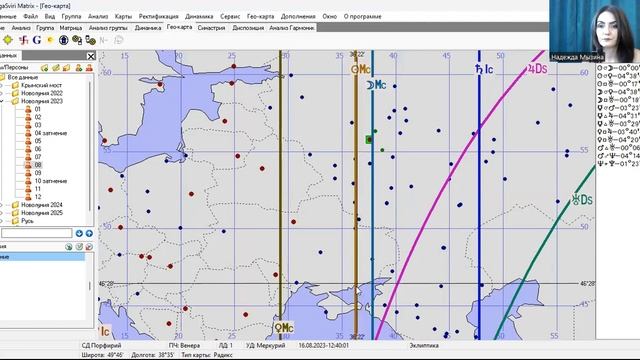Expand the Новолуния 2025 folder
The image size is (640, 360).
click(1, 213)
